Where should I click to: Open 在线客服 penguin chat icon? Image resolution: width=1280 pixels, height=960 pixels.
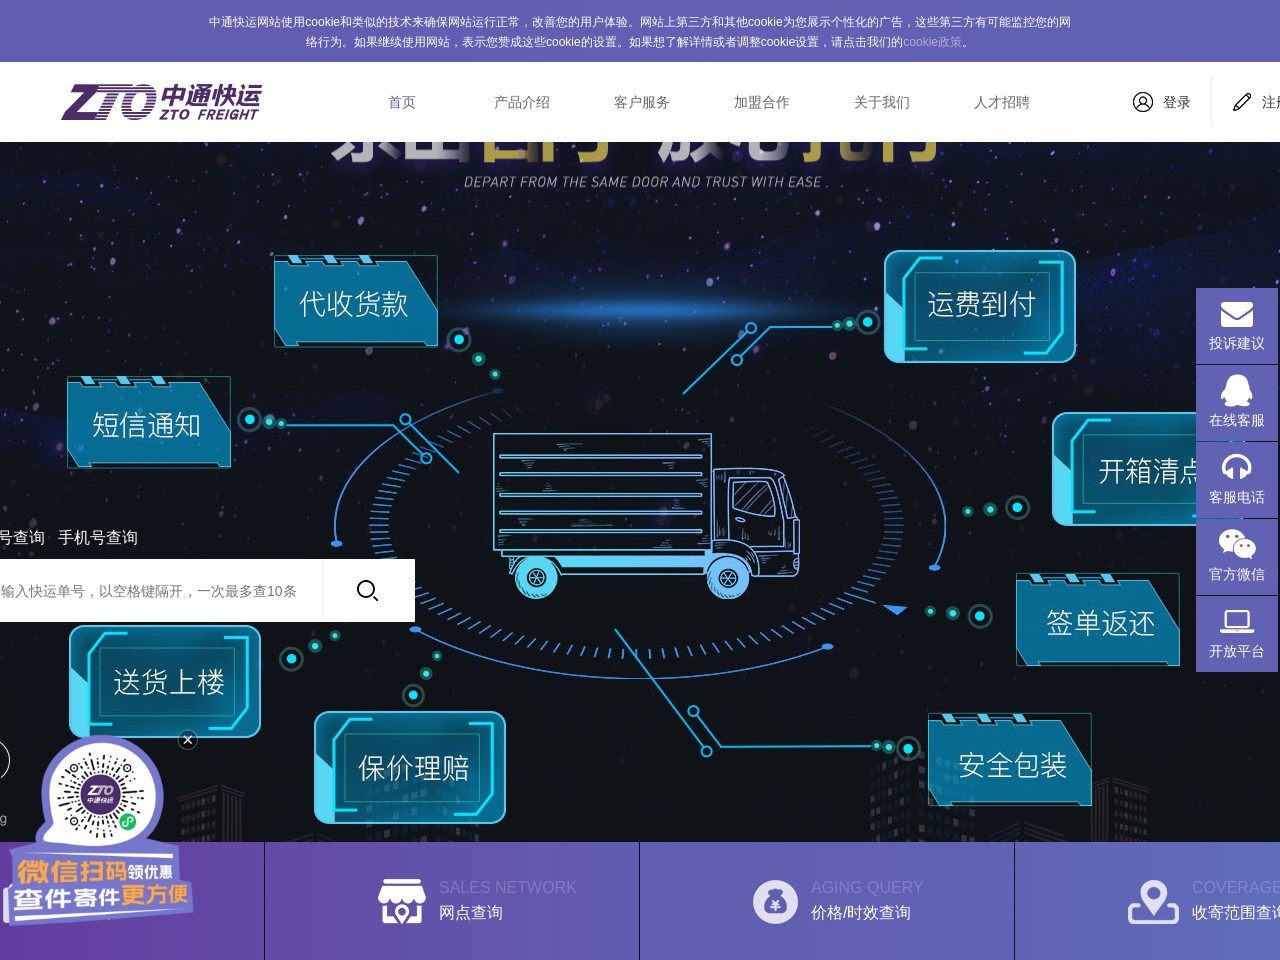coord(1236,391)
